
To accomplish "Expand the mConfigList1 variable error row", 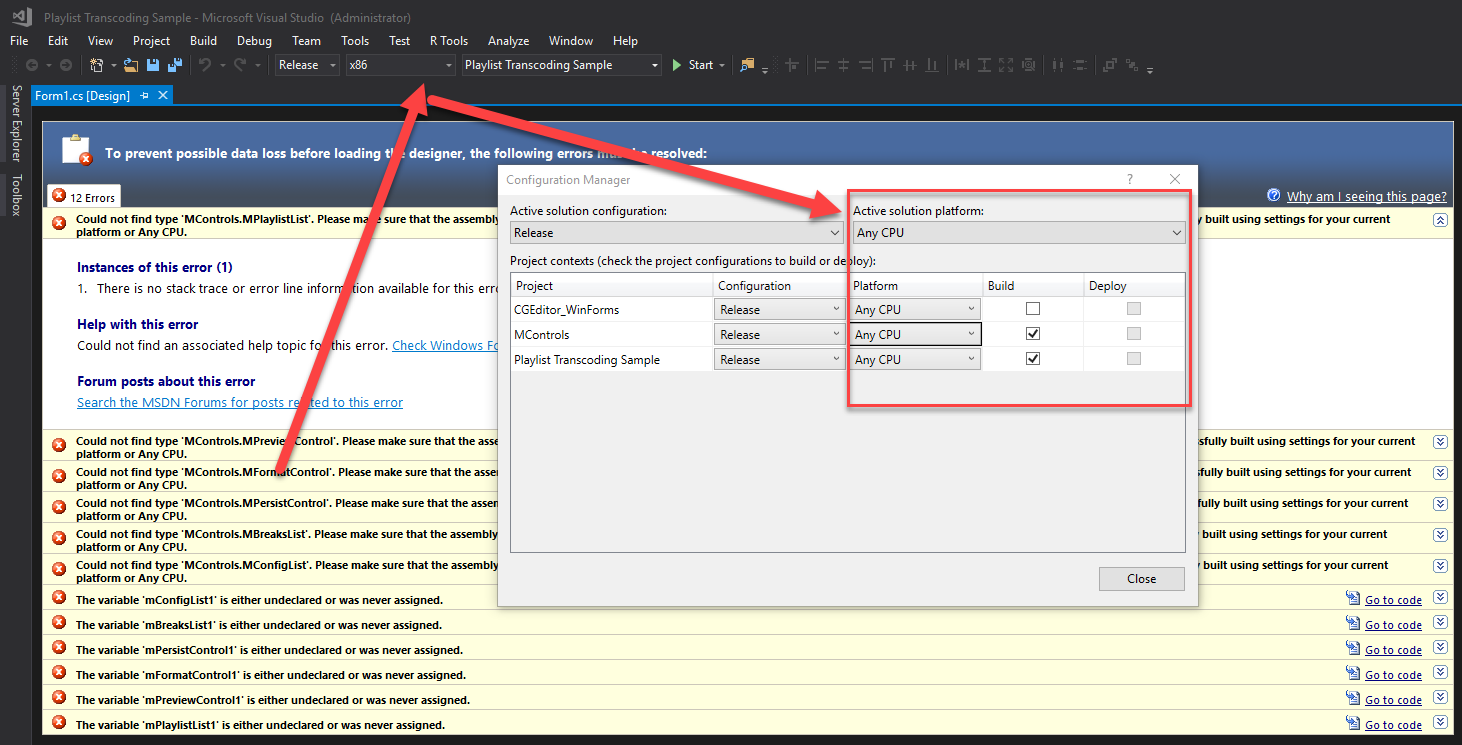I will click(1440, 597).
